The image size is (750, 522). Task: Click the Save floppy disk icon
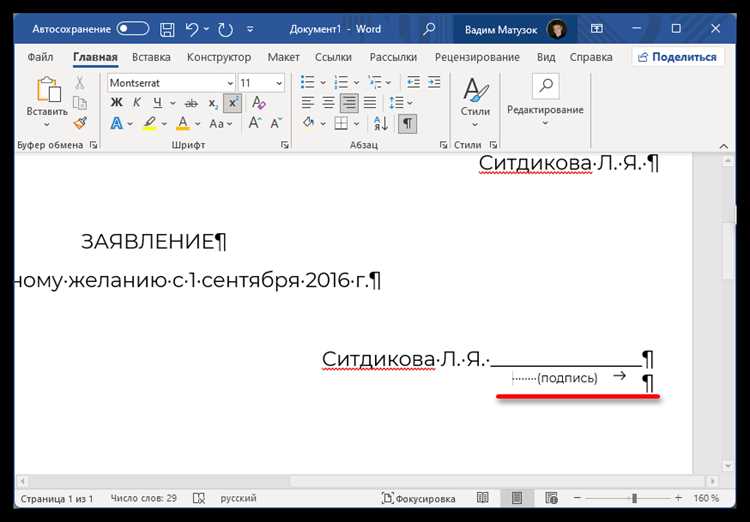(167, 30)
